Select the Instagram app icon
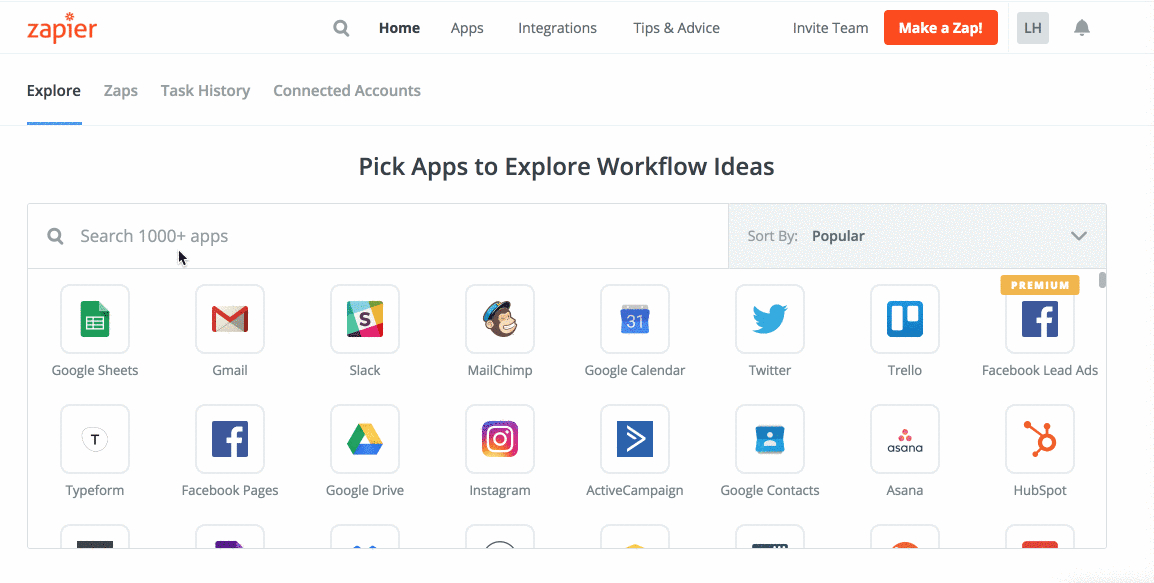The width and height of the screenshot is (1154, 583). coord(500,439)
